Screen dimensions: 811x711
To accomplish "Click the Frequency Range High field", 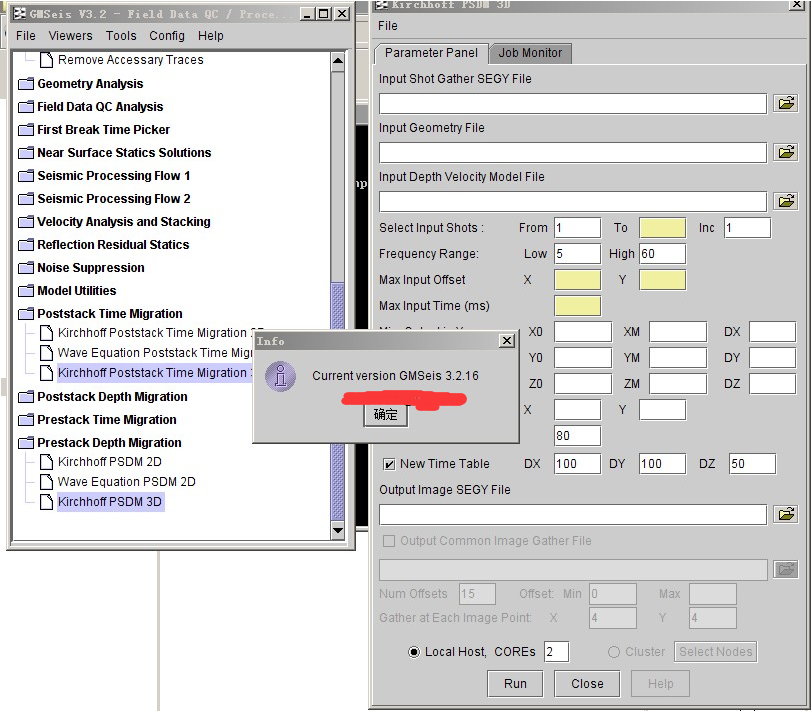I will 663,254.
